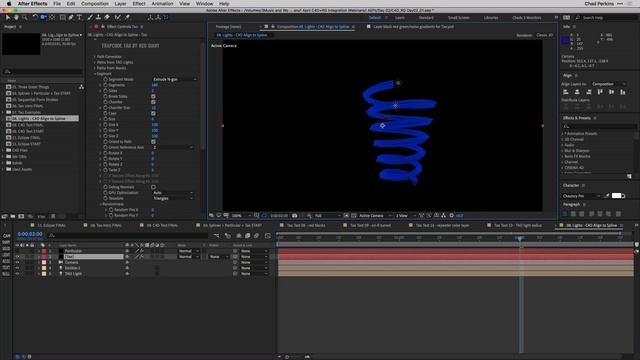Screen dimensions: 640x360
Task: Select the Brush tool
Action: (x=90, y=18)
